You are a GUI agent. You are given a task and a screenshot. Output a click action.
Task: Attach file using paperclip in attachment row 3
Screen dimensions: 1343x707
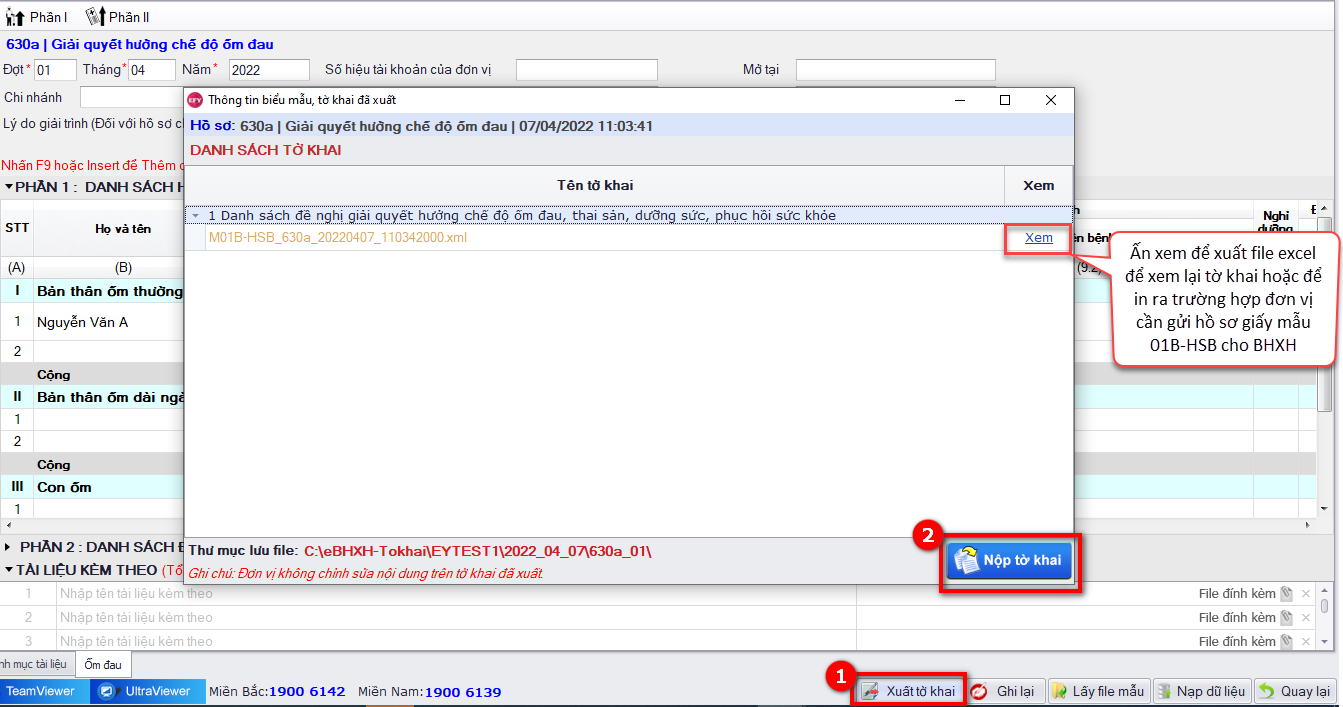1286,641
